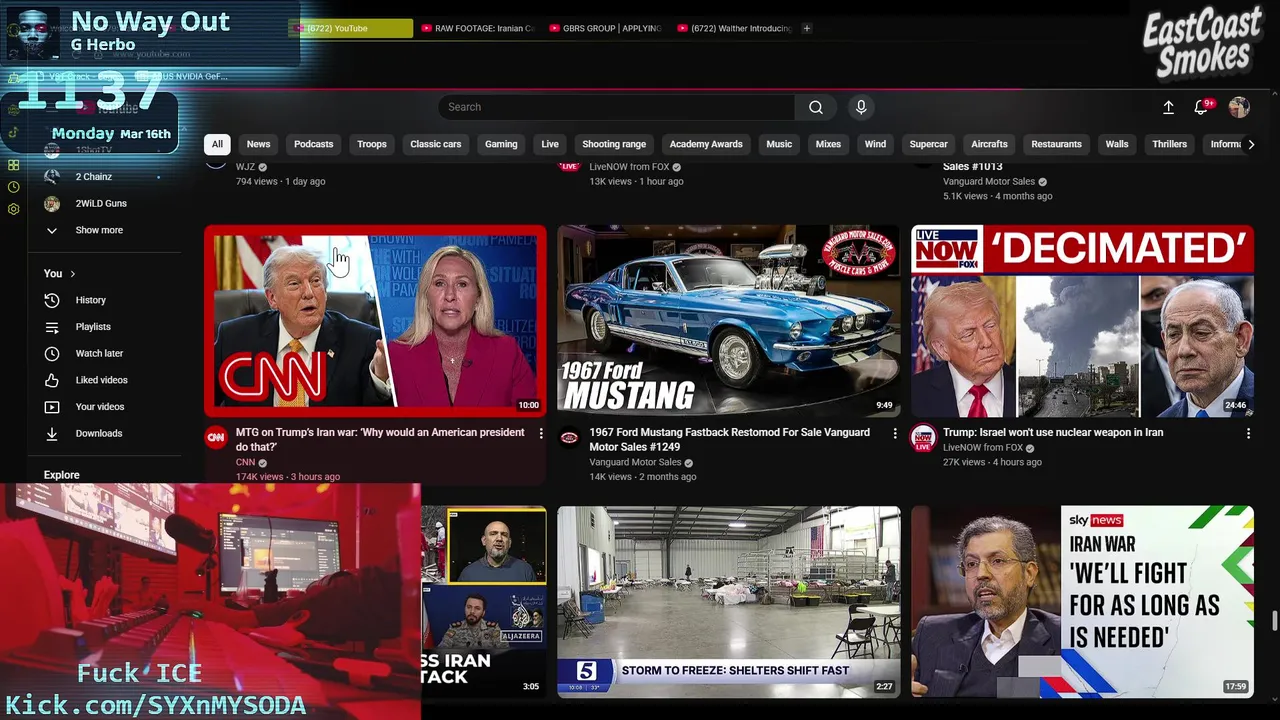
Task: Activate voice search microphone icon
Action: [x=861, y=107]
